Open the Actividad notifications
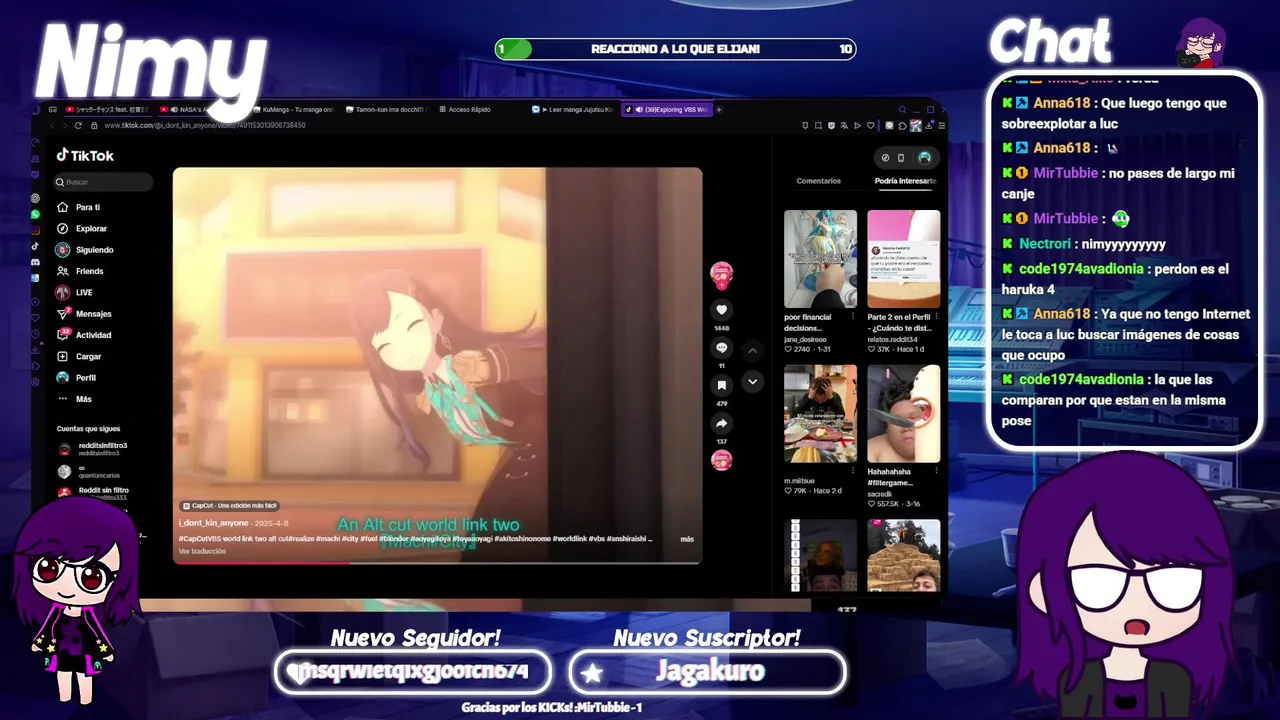 [x=84, y=335]
